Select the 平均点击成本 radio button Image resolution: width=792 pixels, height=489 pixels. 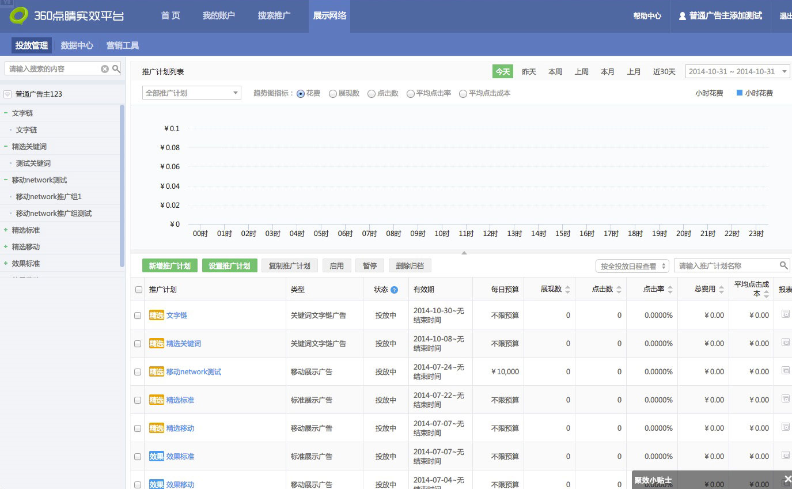(x=463, y=93)
